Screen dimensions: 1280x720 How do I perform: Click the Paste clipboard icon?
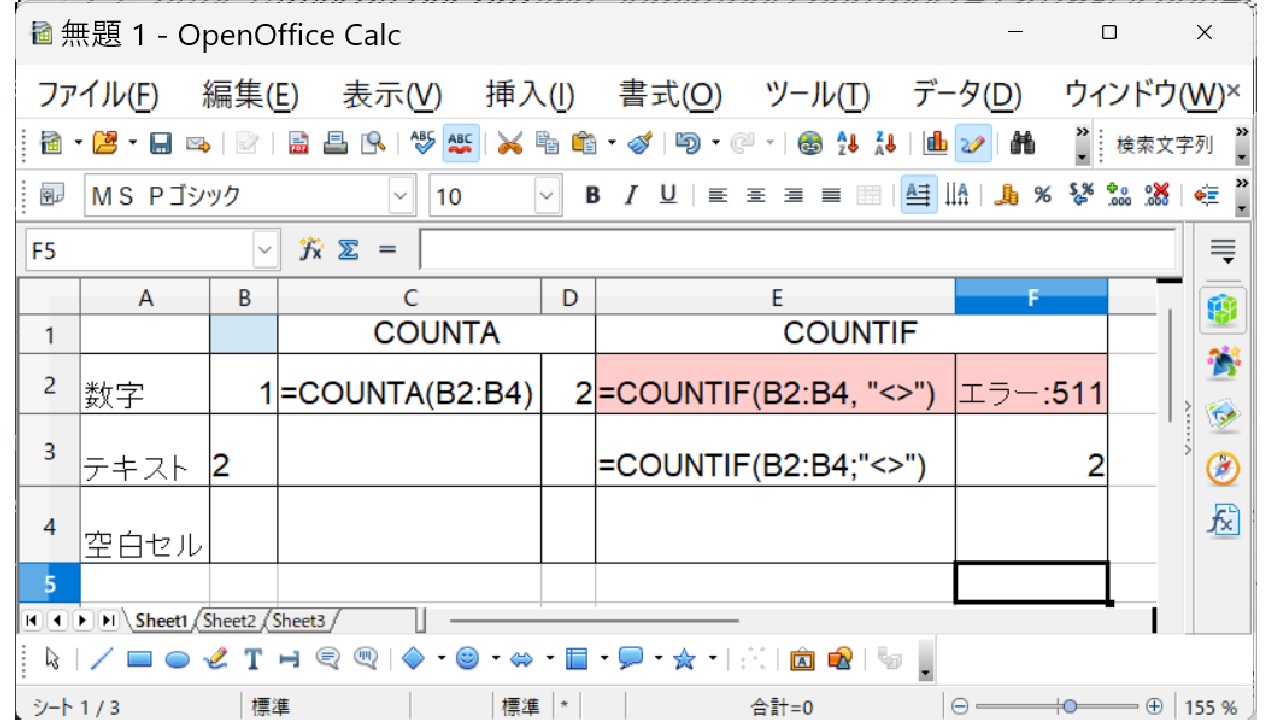[584, 144]
